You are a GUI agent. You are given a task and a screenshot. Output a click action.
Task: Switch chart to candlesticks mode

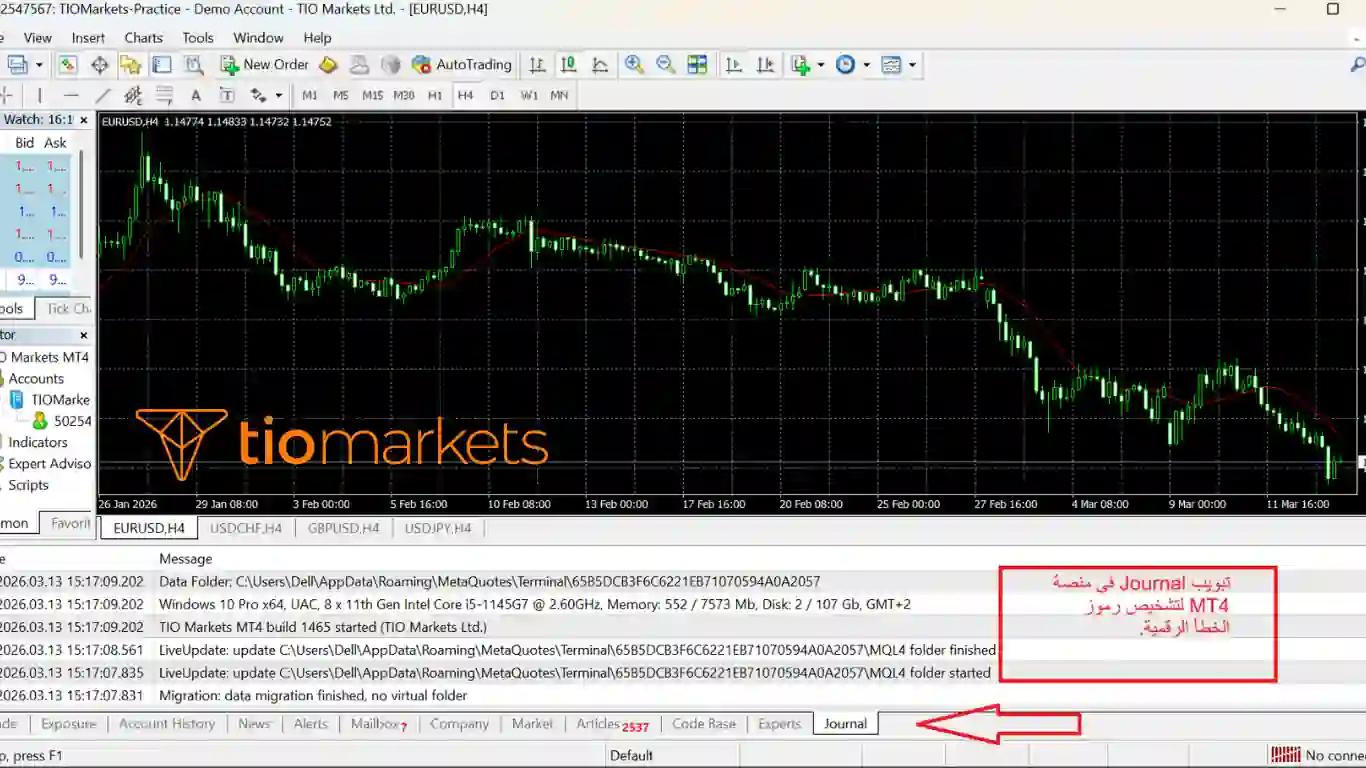coord(568,65)
